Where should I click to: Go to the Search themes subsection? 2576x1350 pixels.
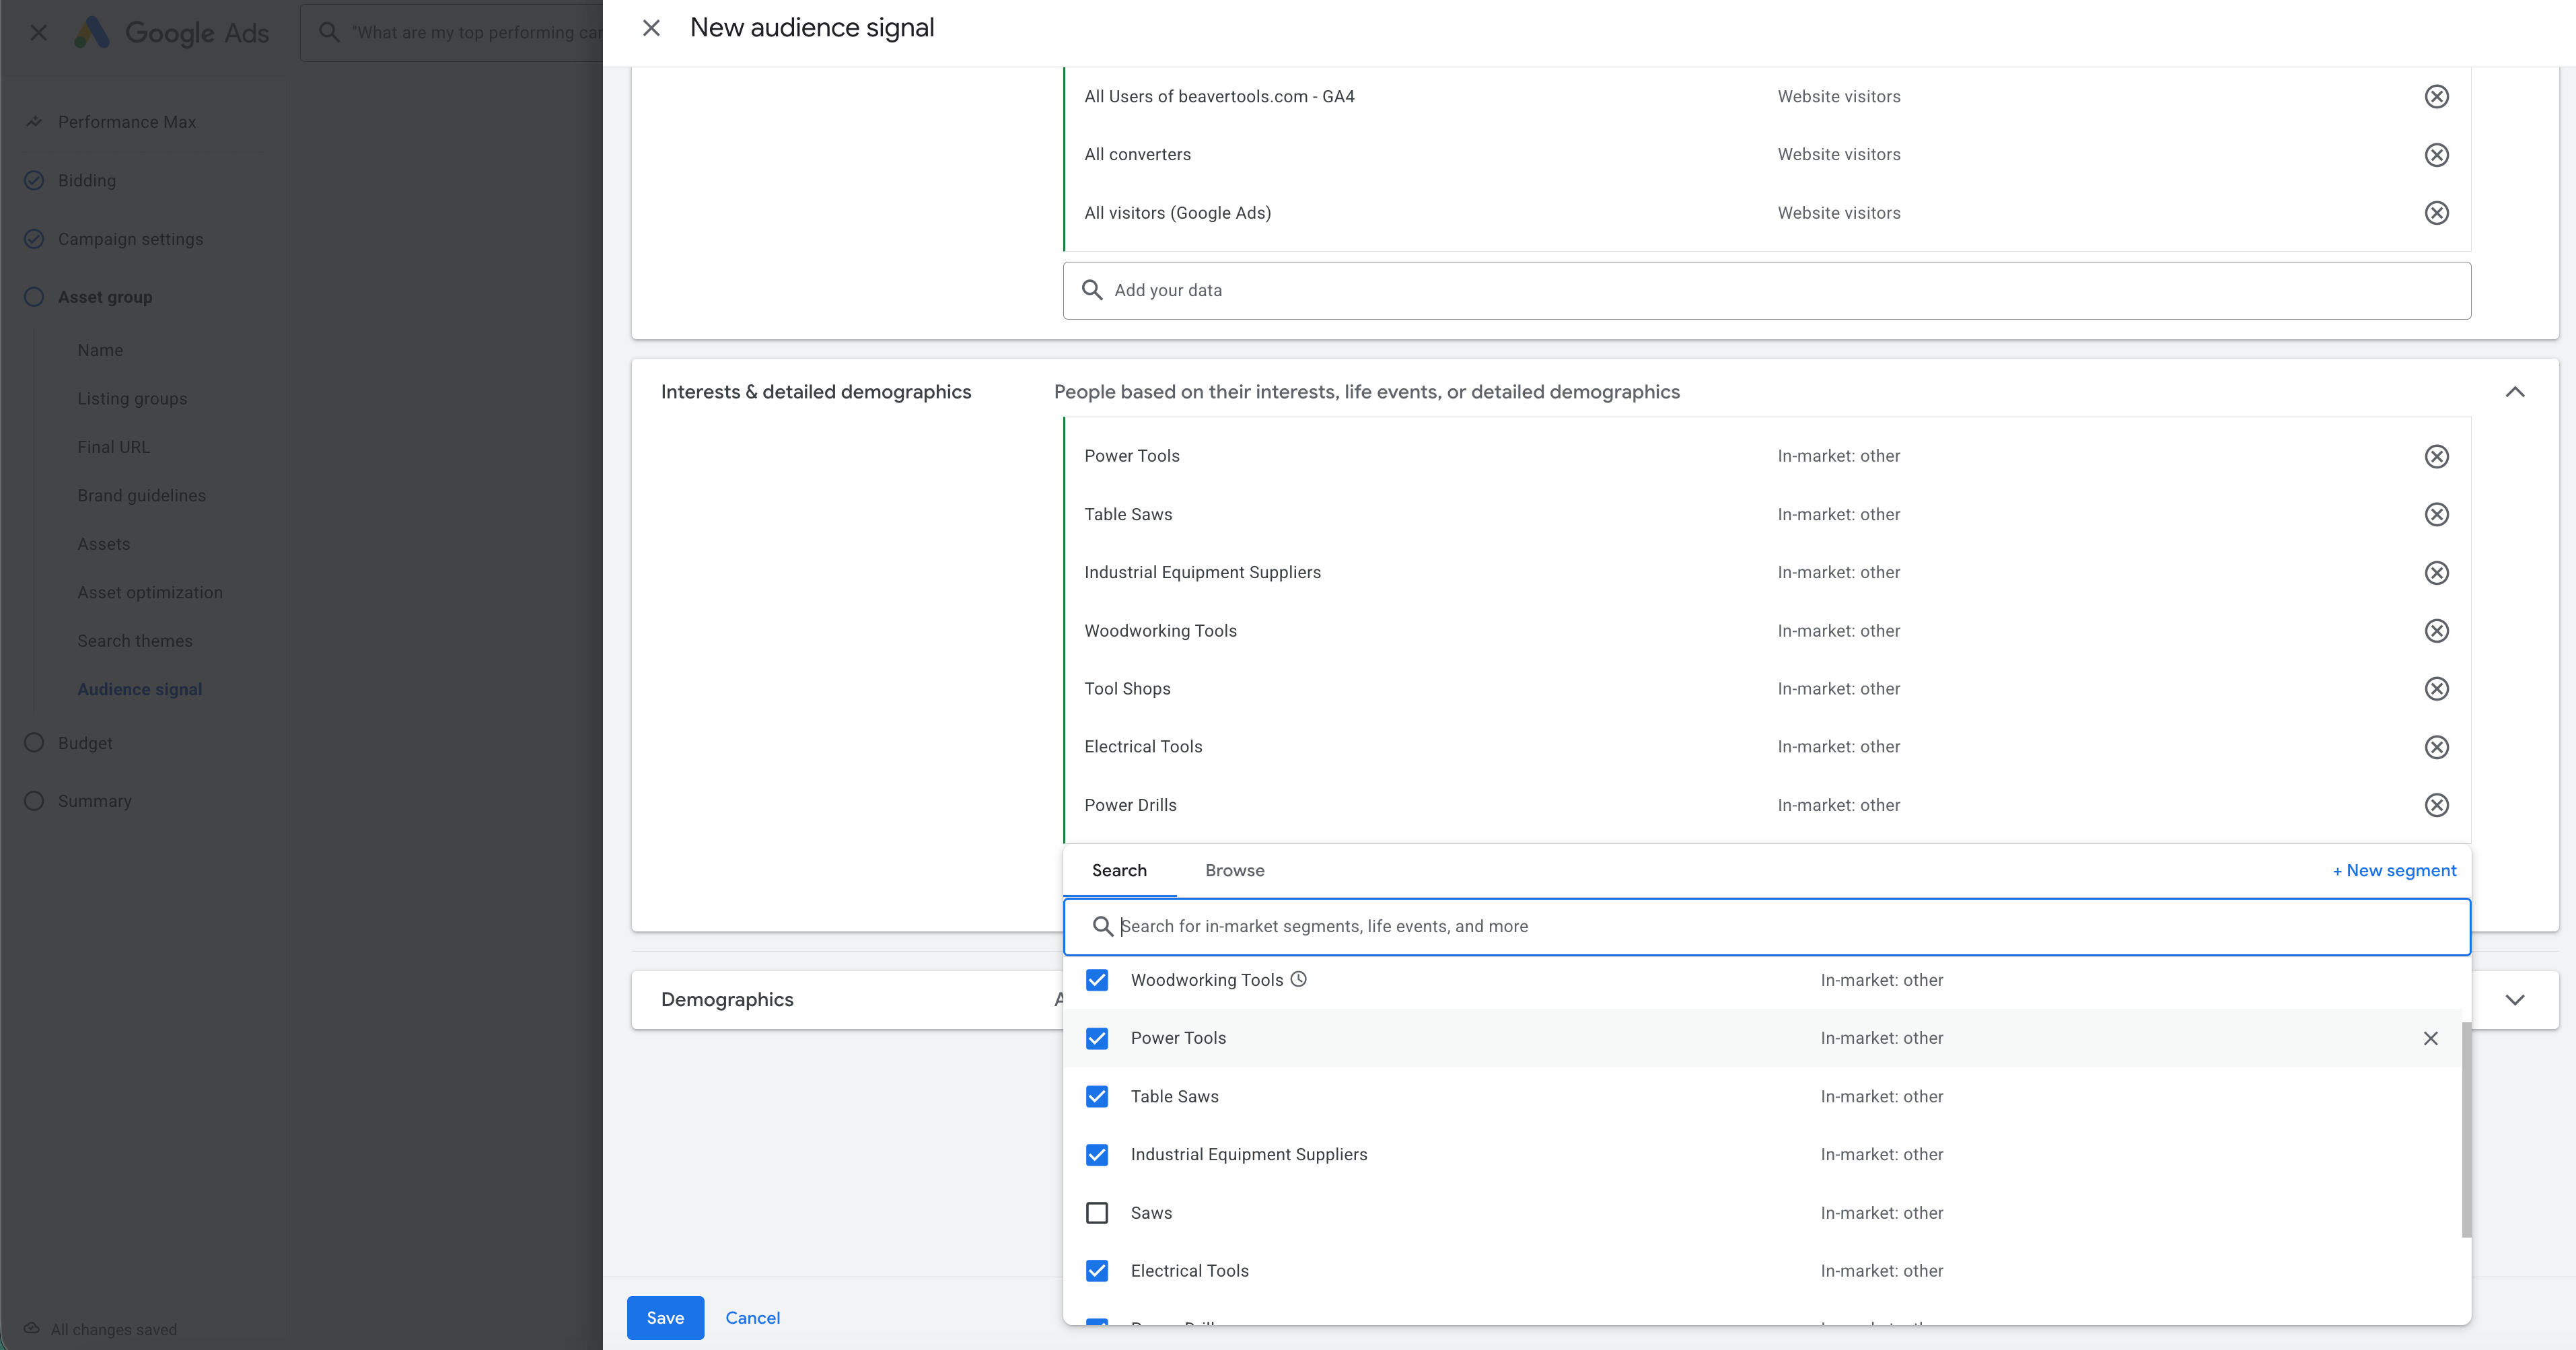134,641
